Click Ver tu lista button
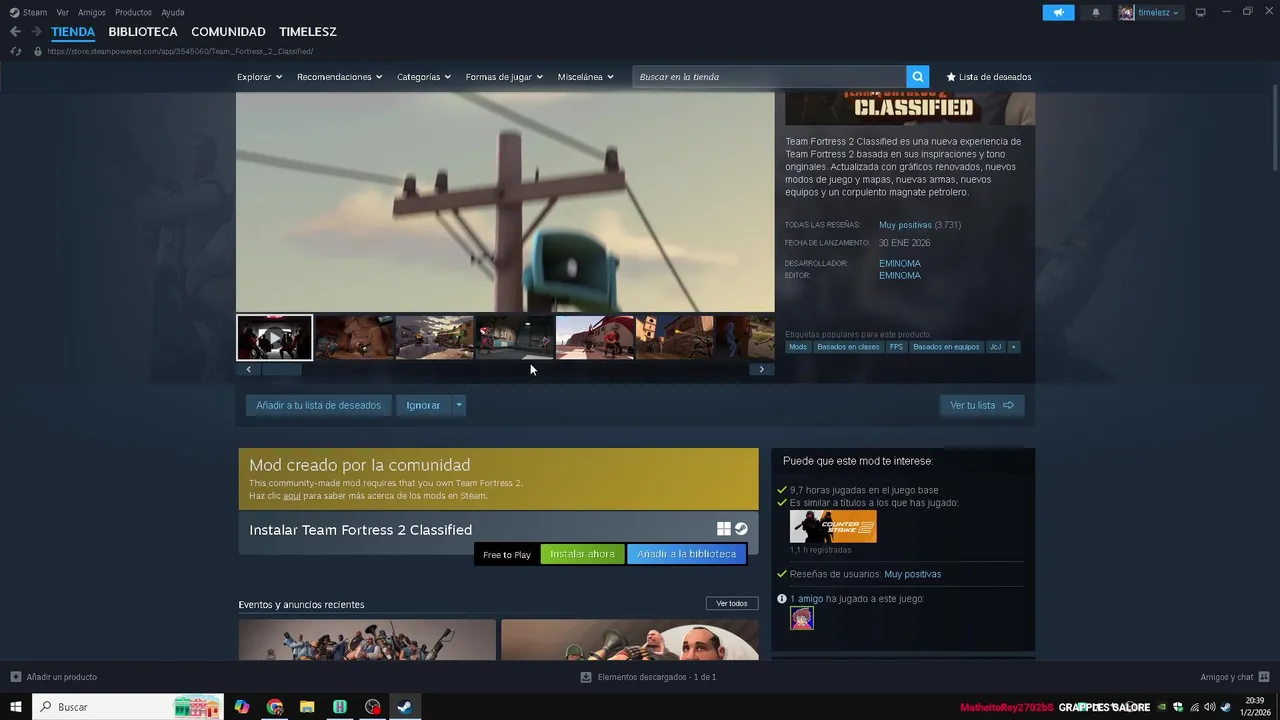Viewport: 1280px width, 720px height. pos(982,405)
